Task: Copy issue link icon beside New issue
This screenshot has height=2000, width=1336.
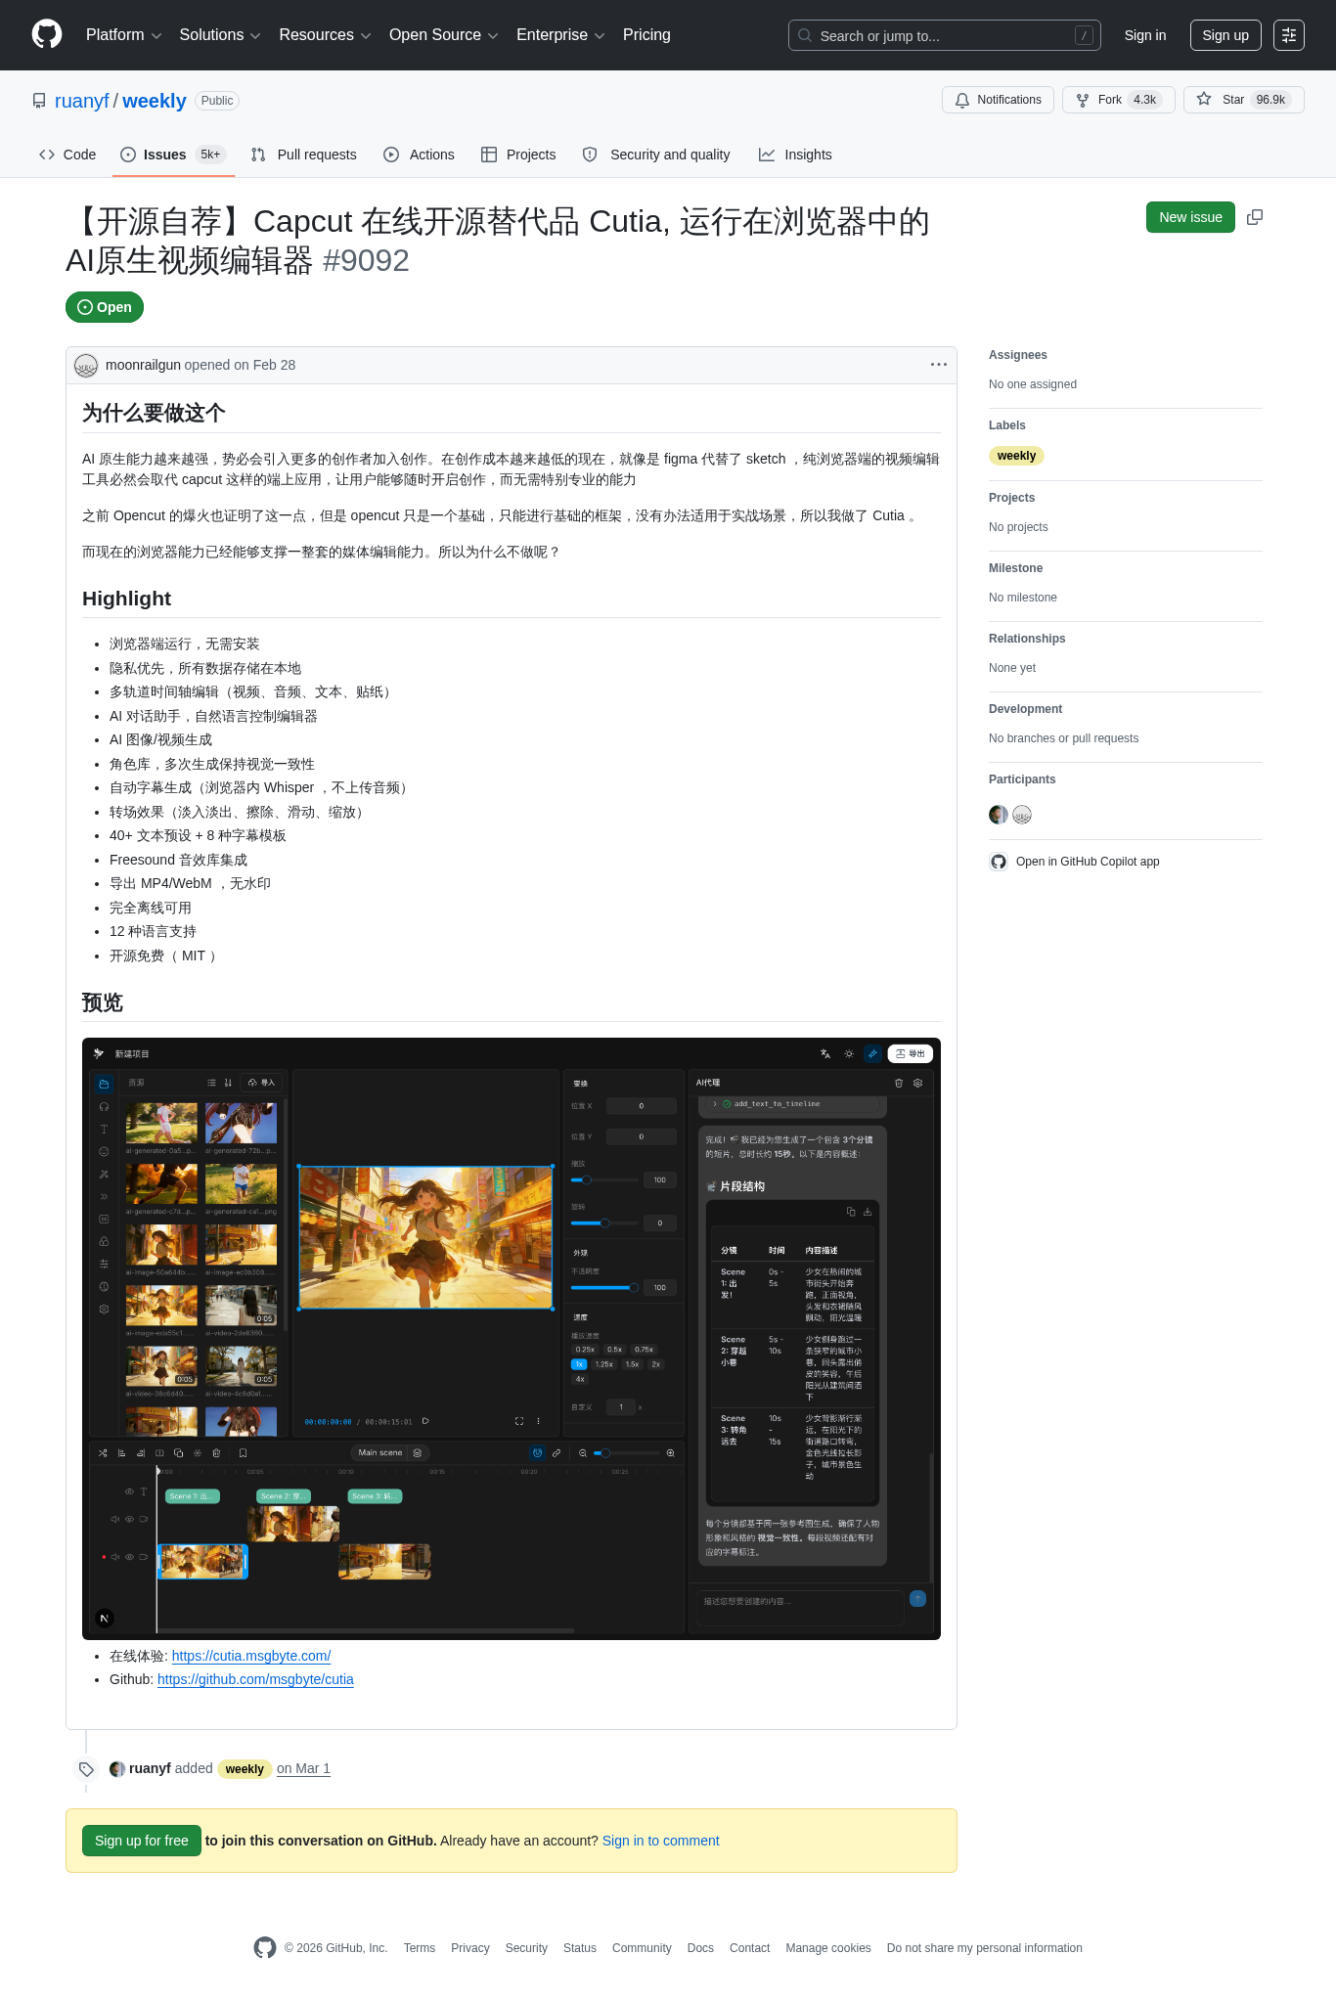Action: (x=1255, y=217)
